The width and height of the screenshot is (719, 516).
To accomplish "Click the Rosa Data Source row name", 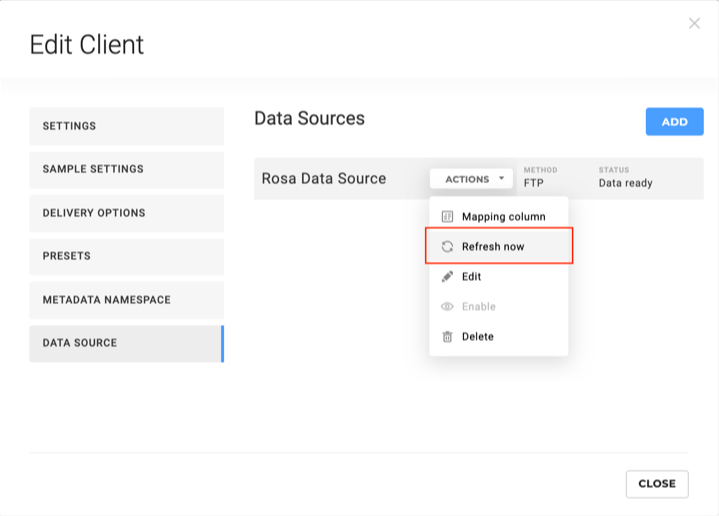I will pyautogui.click(x=324, y=179).
